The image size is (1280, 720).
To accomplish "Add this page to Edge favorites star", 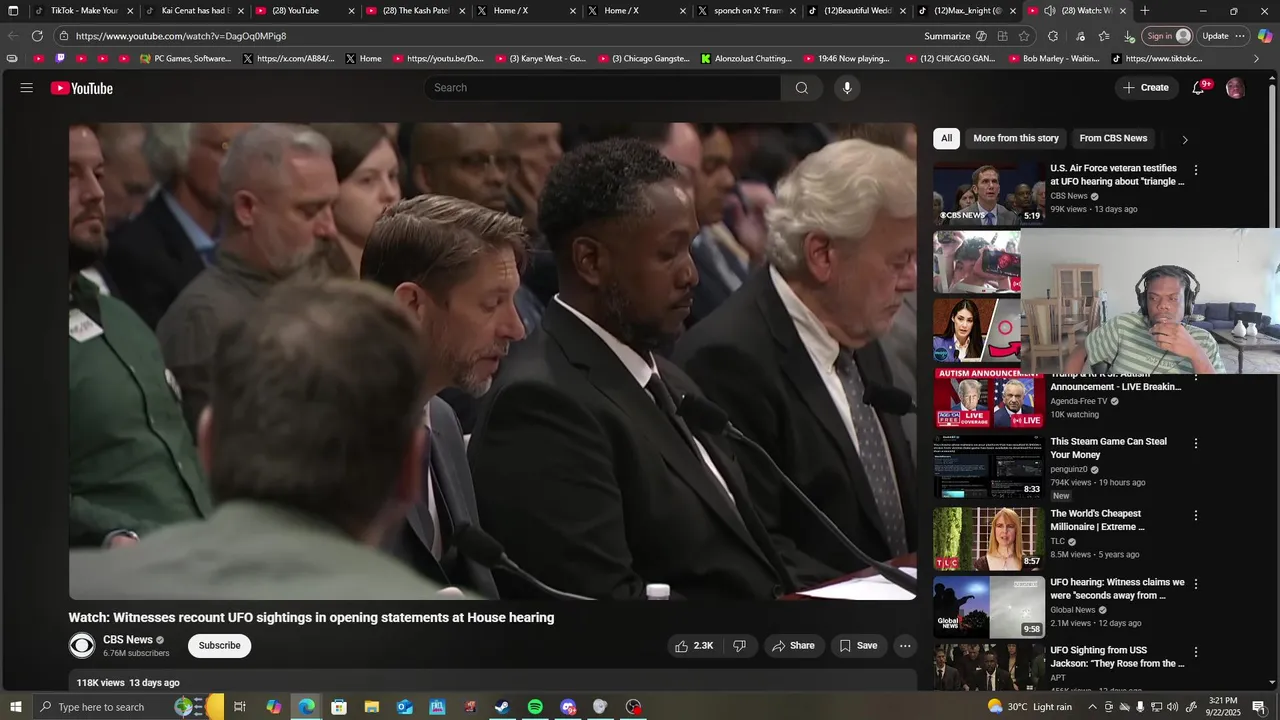I will click(1024, 36).
